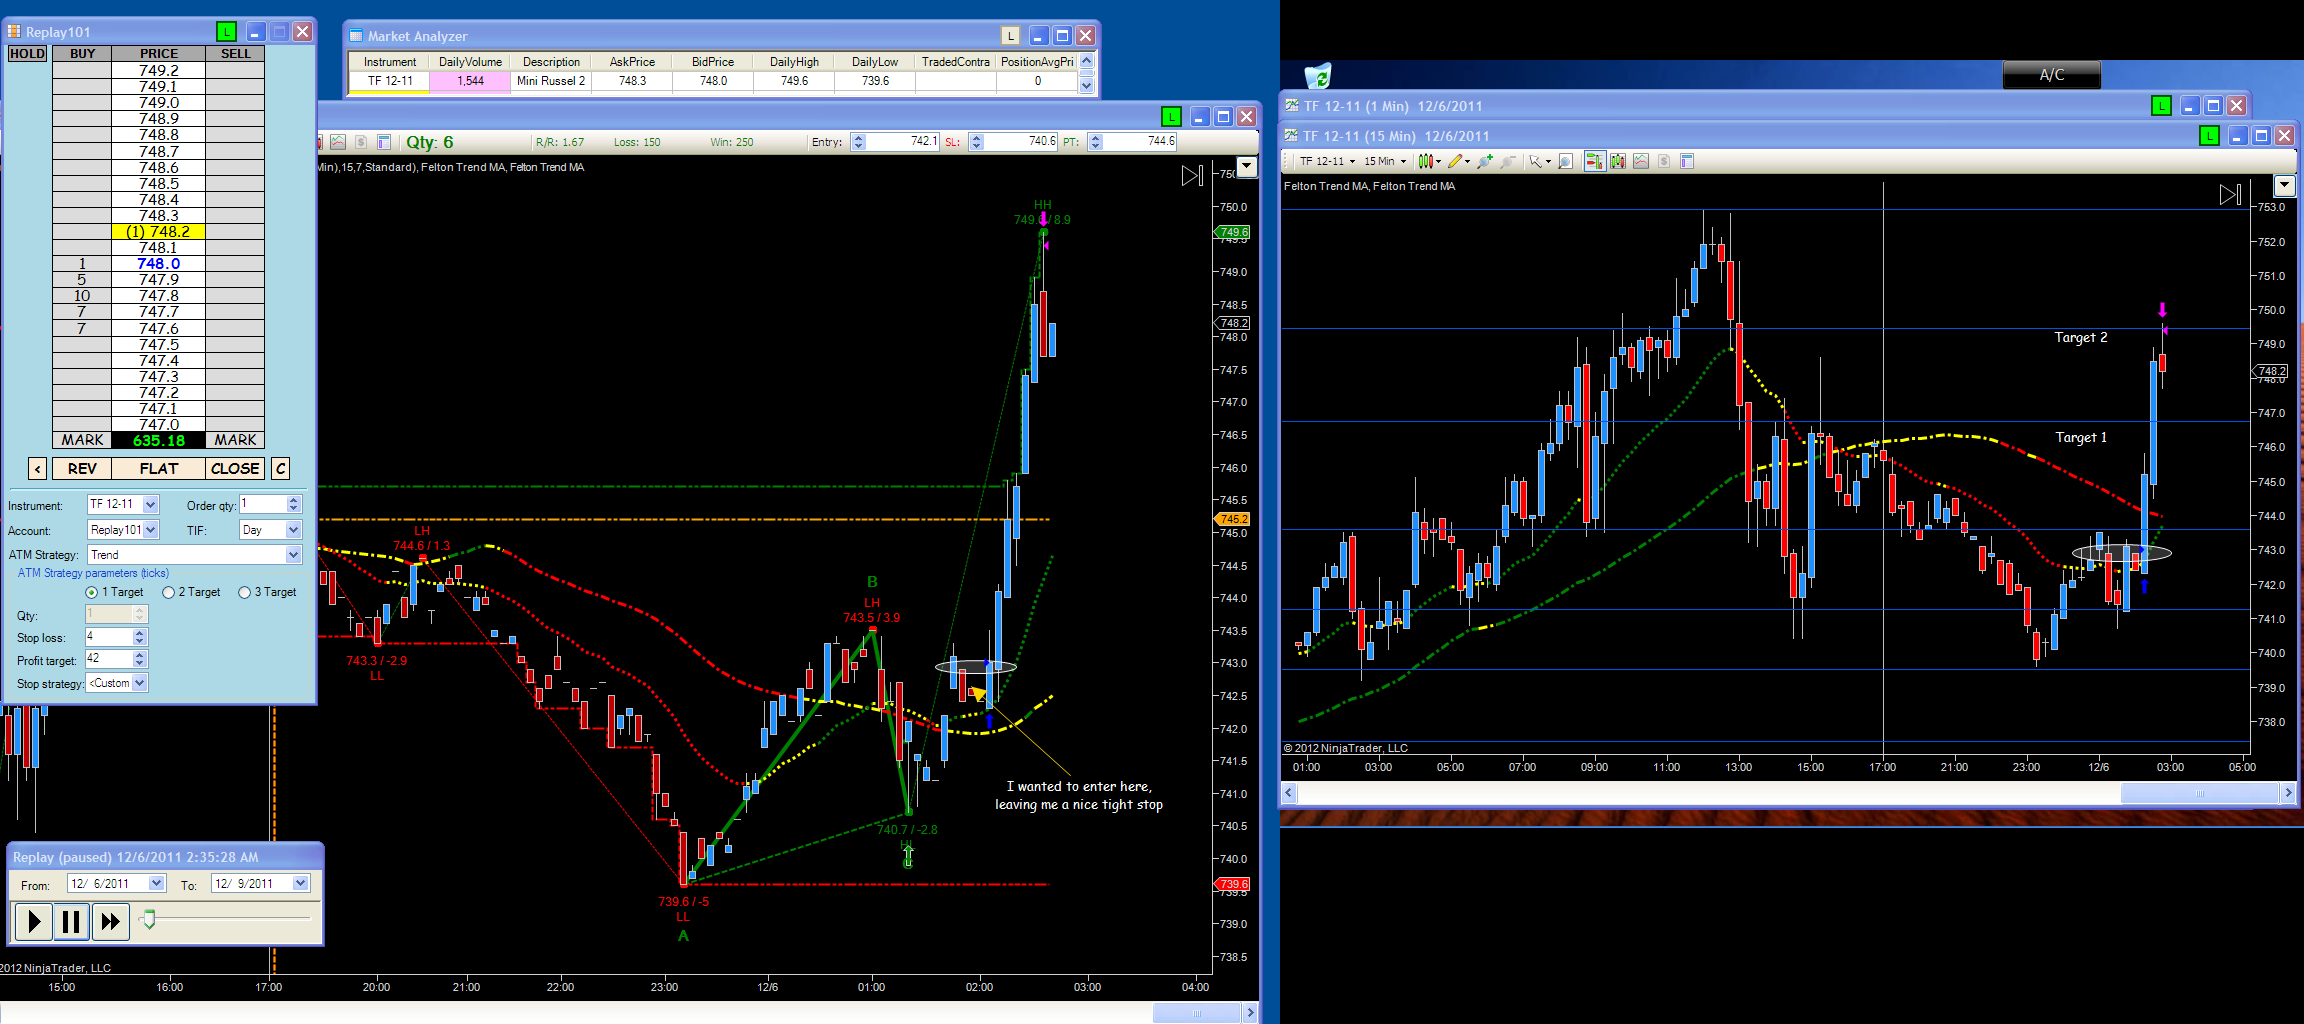
Task: Click the main chart horizontal scrollbar thumb
Action: pyautogui.click(x=1197, y=1013)
